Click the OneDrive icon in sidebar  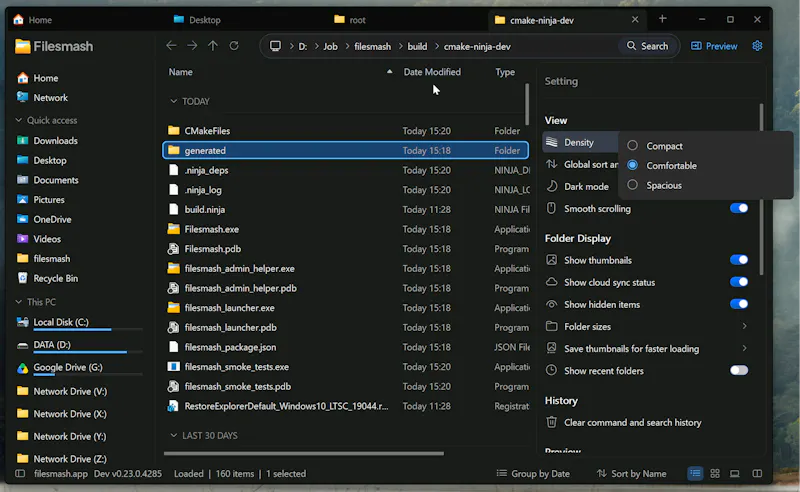click(x=22, y=219)
